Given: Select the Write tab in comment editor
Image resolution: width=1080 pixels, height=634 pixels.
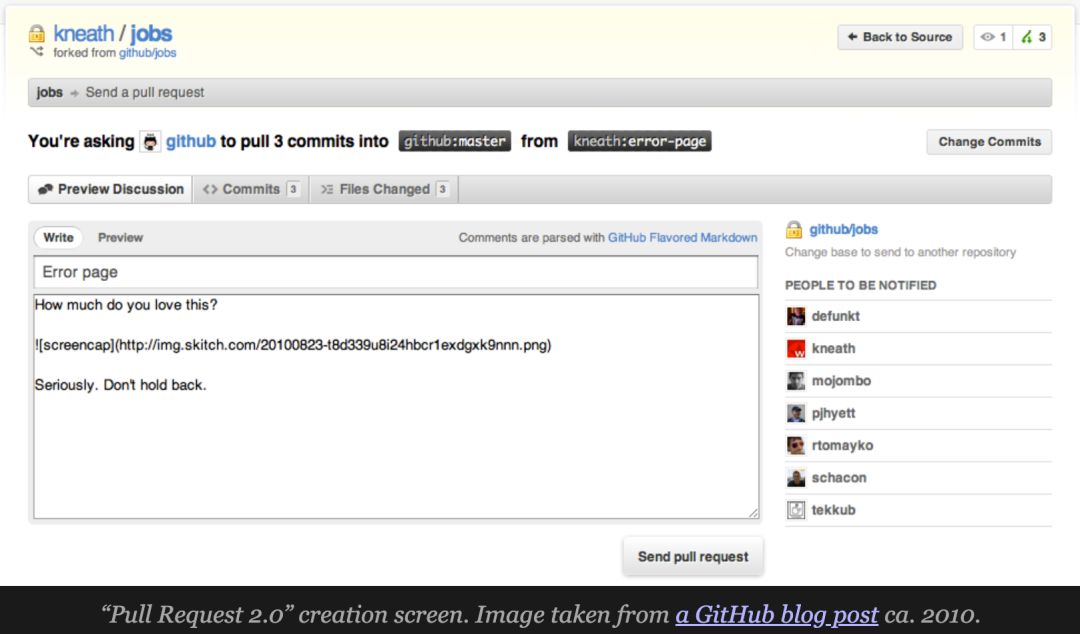Looking at the screenshot, I should 59,238.
